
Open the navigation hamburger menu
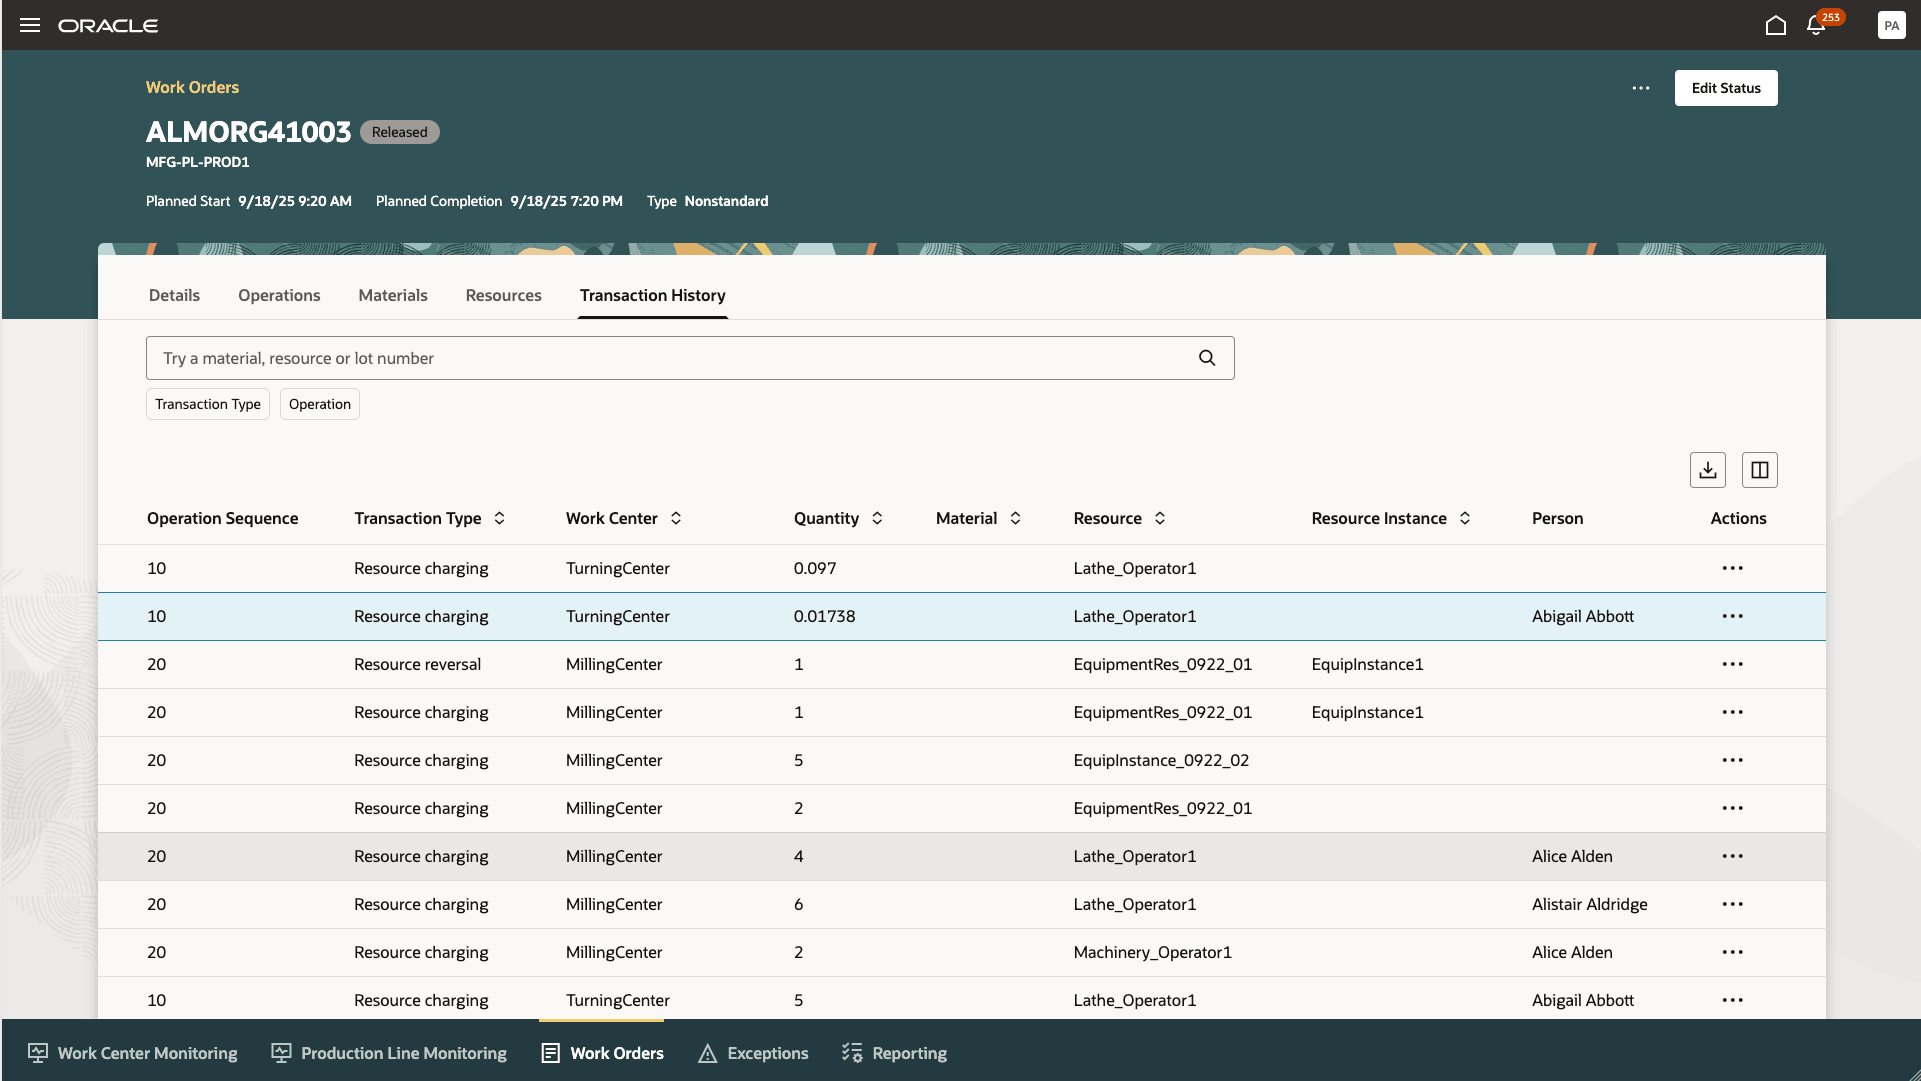point(29,25)
